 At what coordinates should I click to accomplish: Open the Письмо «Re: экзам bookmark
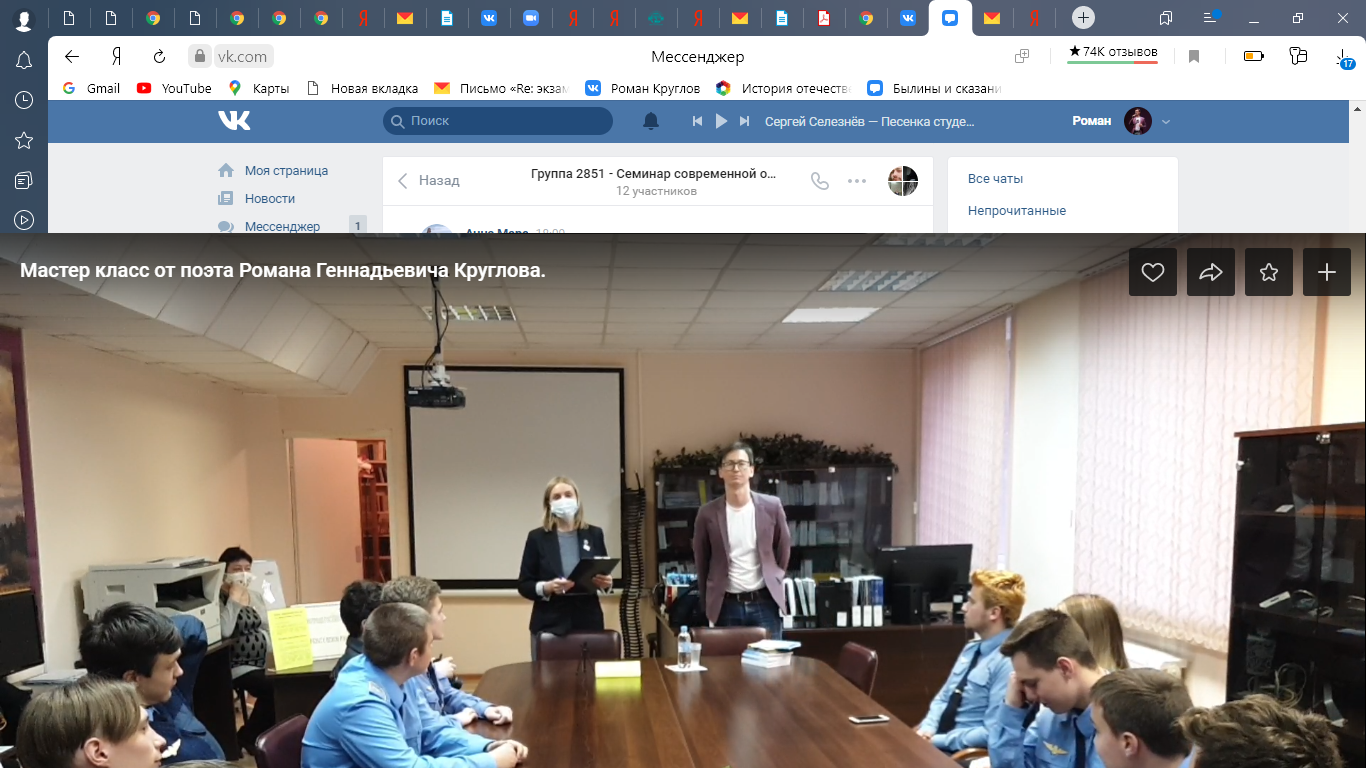point(501,88)
